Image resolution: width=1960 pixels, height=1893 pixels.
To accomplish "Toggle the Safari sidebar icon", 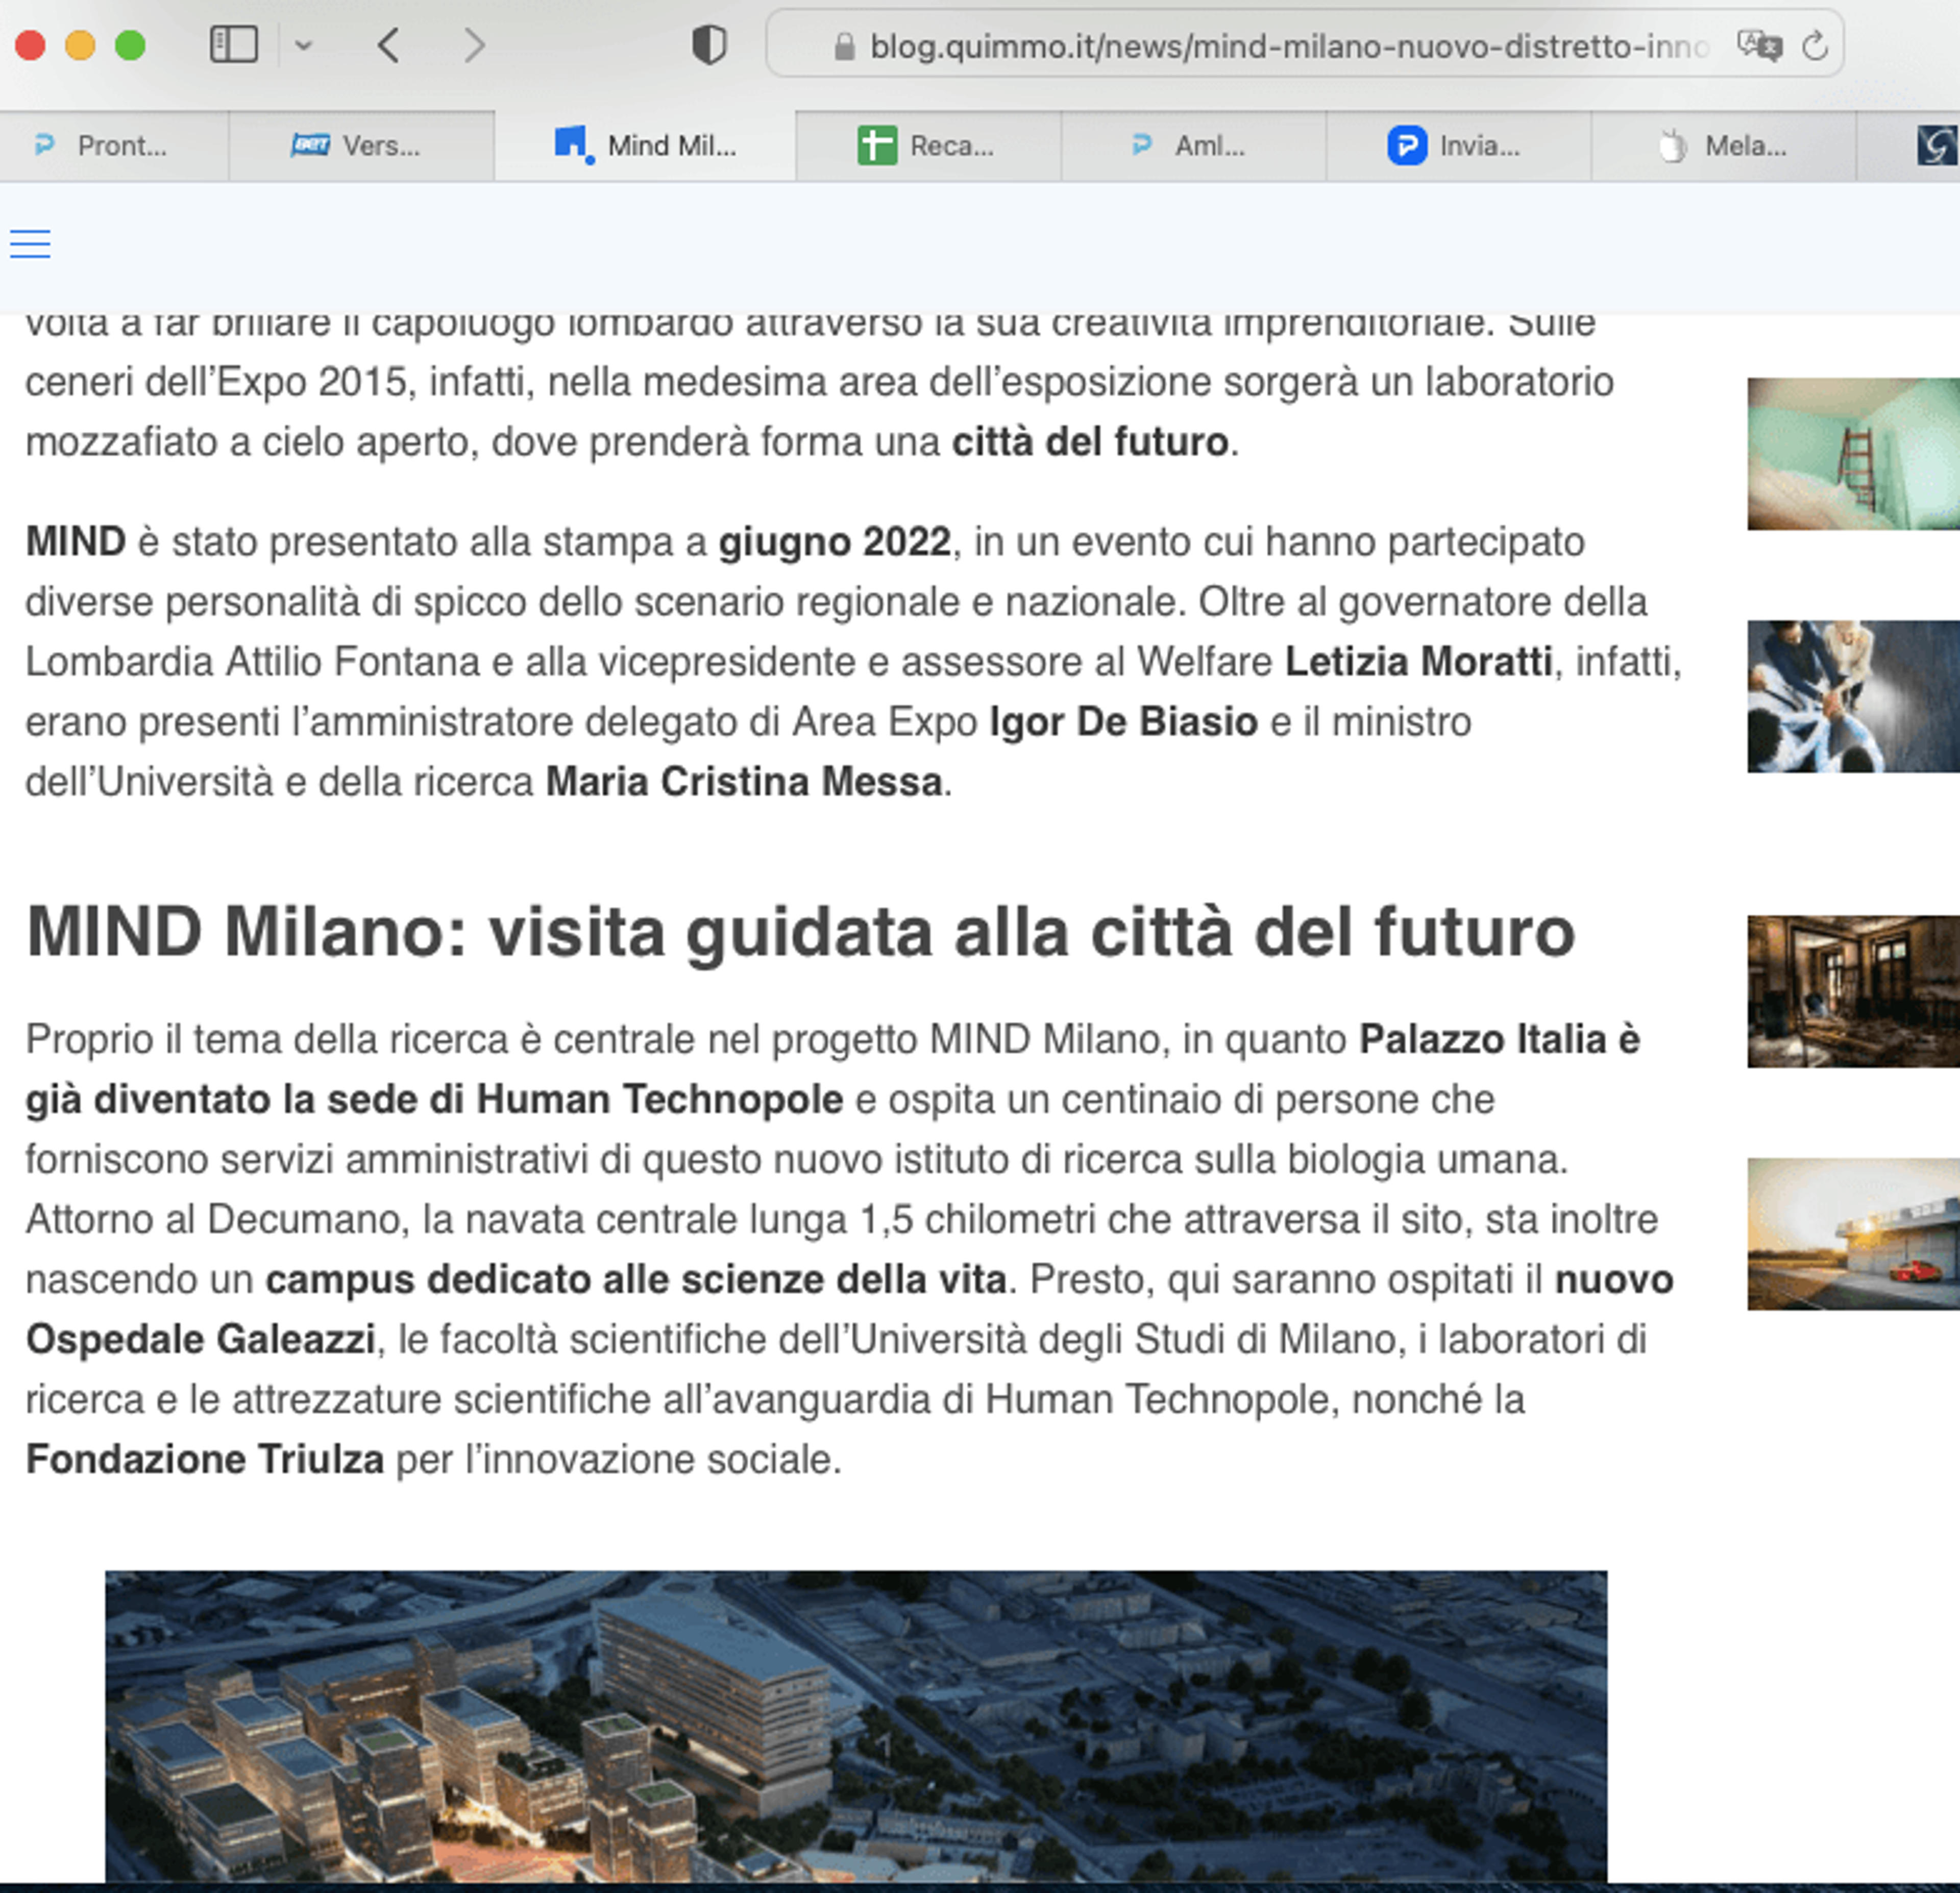I will [233, 45].
